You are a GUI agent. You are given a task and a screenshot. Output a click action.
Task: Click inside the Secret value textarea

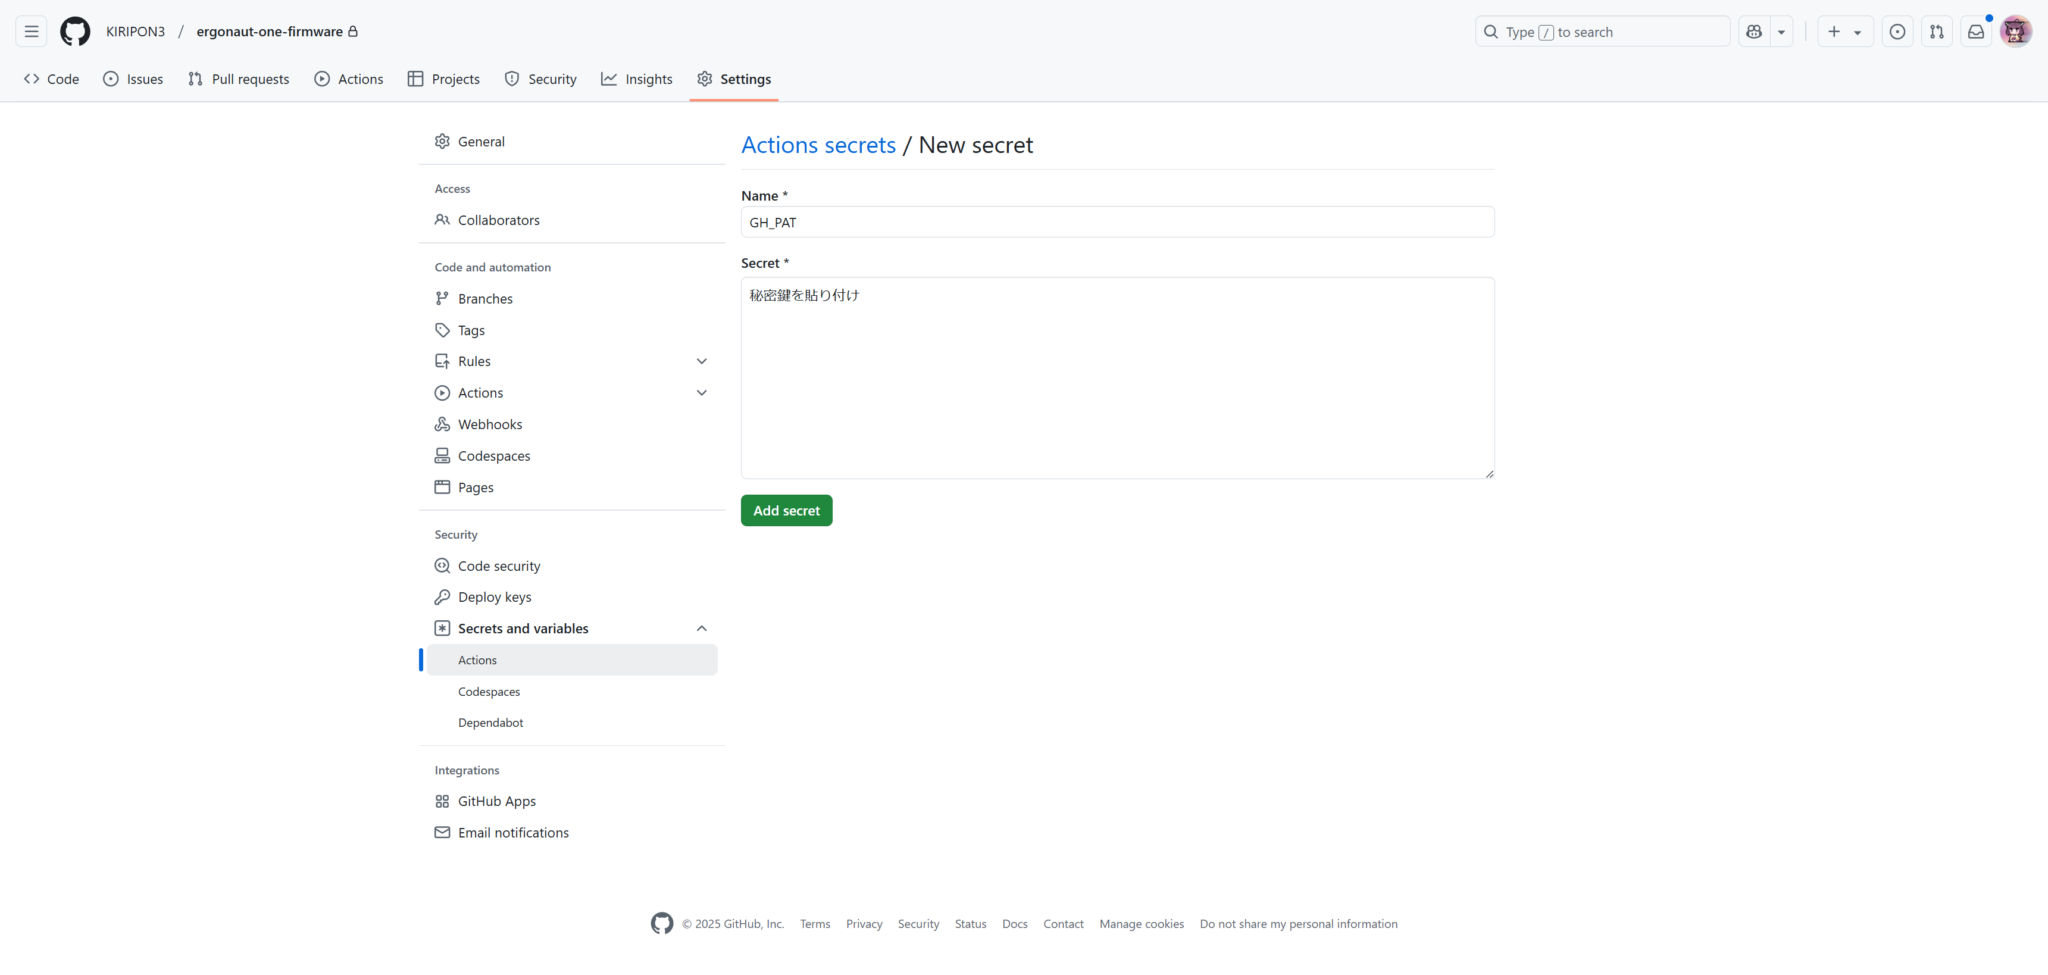point(1117,378)
